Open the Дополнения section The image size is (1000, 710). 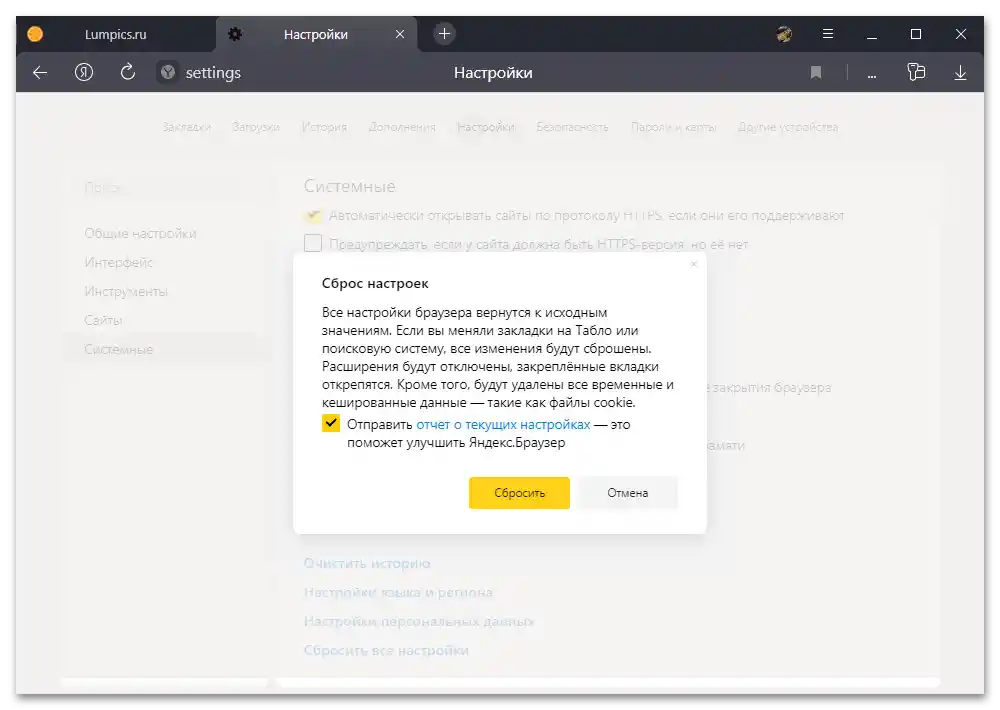coord(402,127)
